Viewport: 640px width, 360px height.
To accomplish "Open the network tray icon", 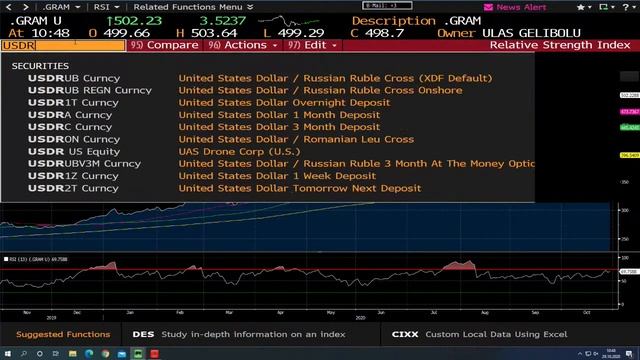I will 588,354.
